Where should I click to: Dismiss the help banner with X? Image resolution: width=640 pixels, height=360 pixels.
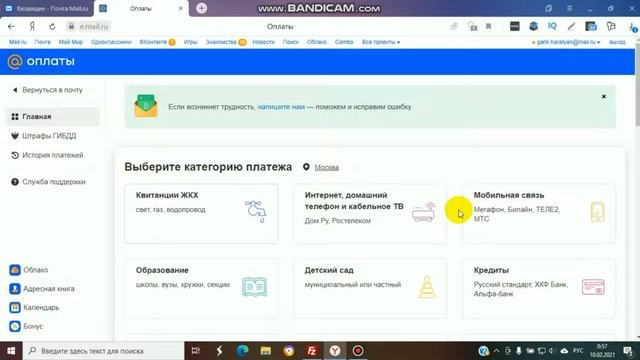604,97
